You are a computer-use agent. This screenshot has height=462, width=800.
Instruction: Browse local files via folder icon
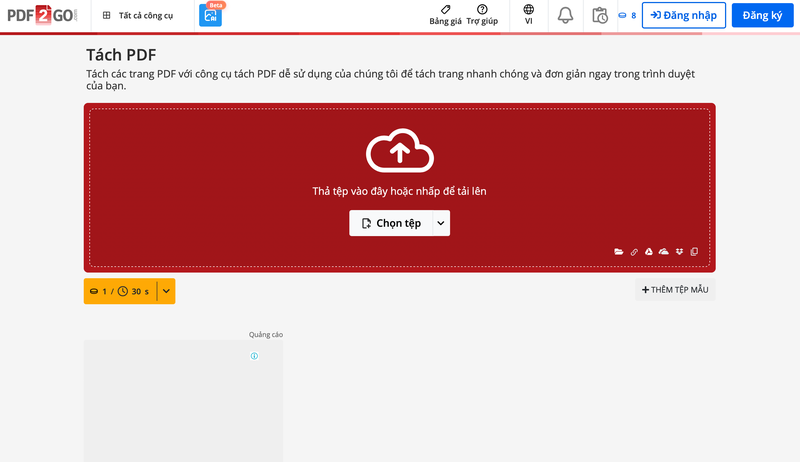(619, 251)
